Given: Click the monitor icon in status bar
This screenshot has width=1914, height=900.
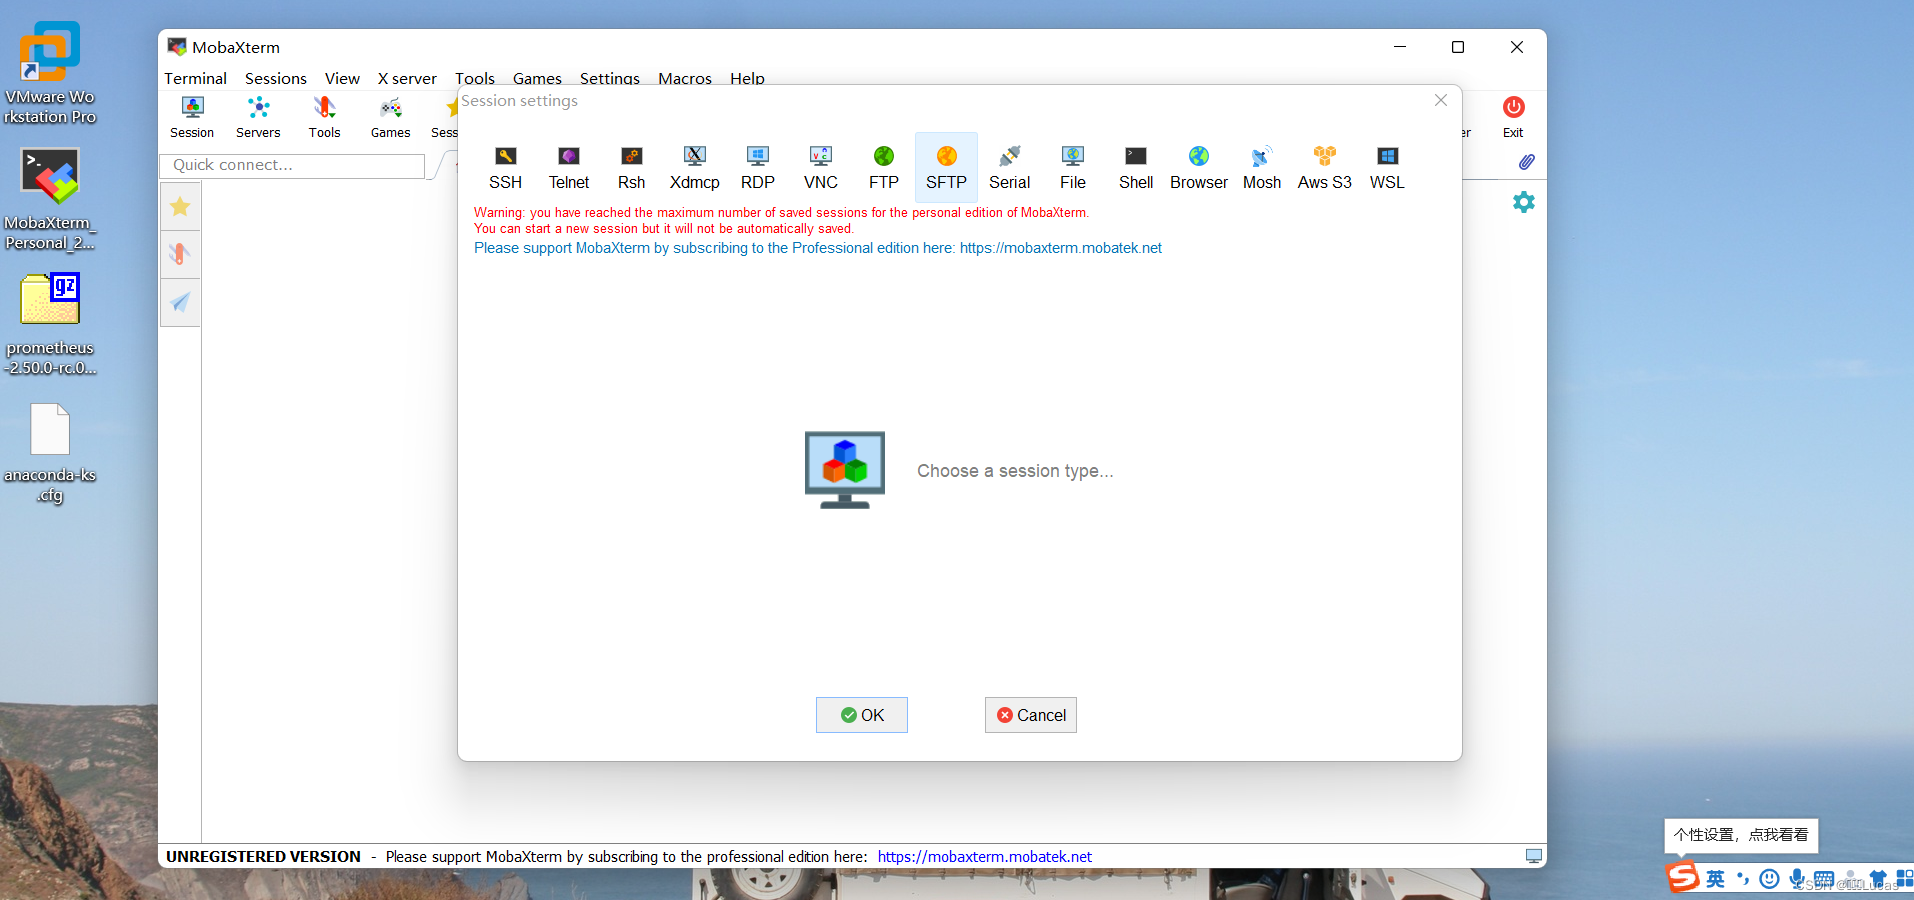Looking at the screenshot, I should click(1533, 856).
